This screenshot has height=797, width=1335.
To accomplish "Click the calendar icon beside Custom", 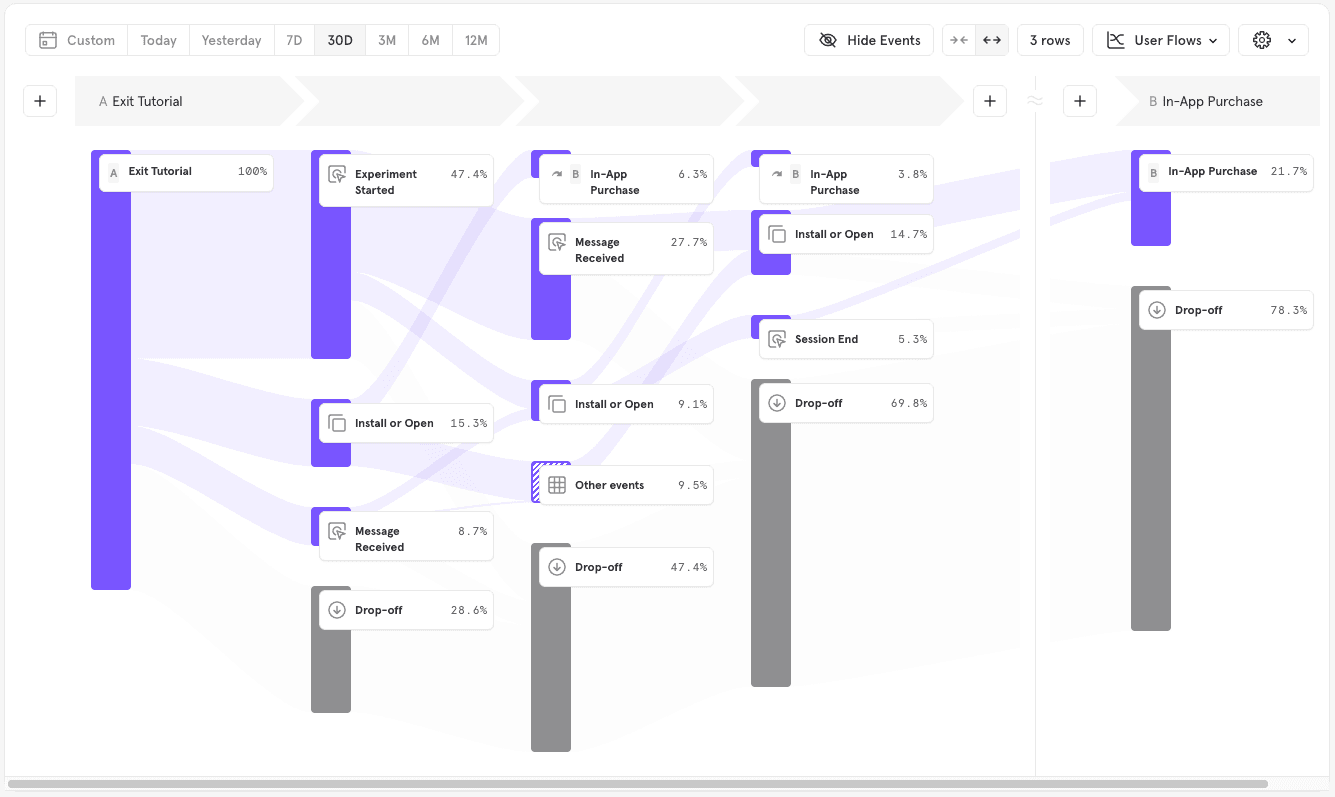I will 48,40.
